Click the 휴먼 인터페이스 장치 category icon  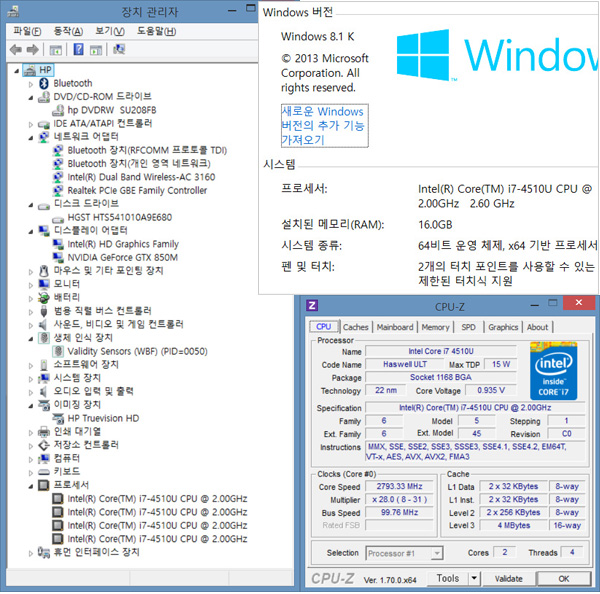[x=44, y=552]
